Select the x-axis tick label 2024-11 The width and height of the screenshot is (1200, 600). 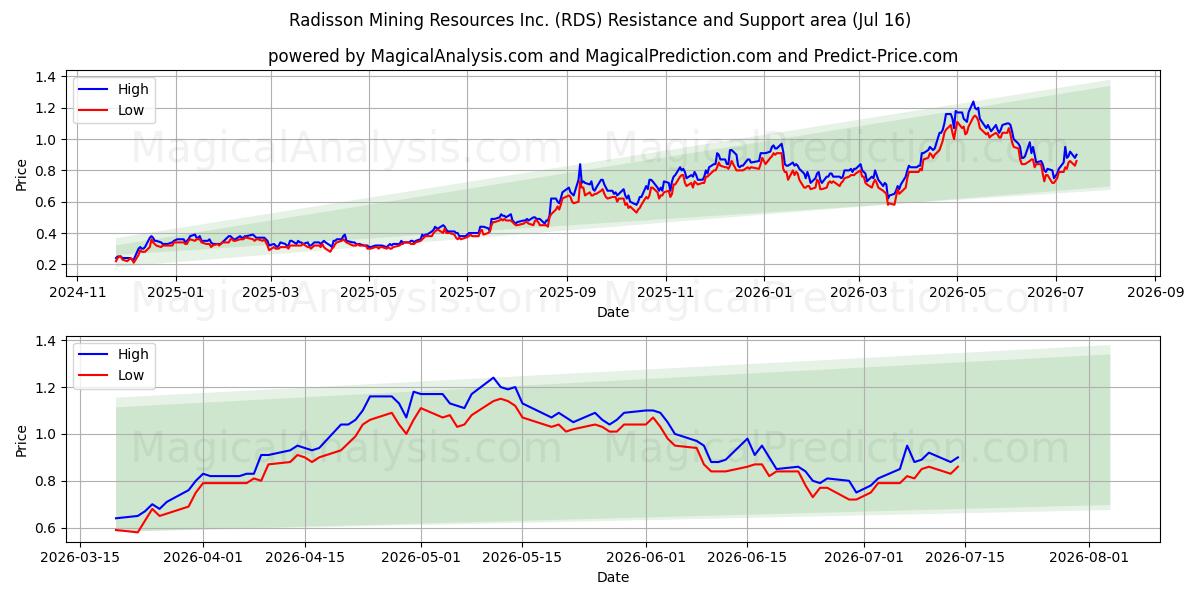point(78,292)
